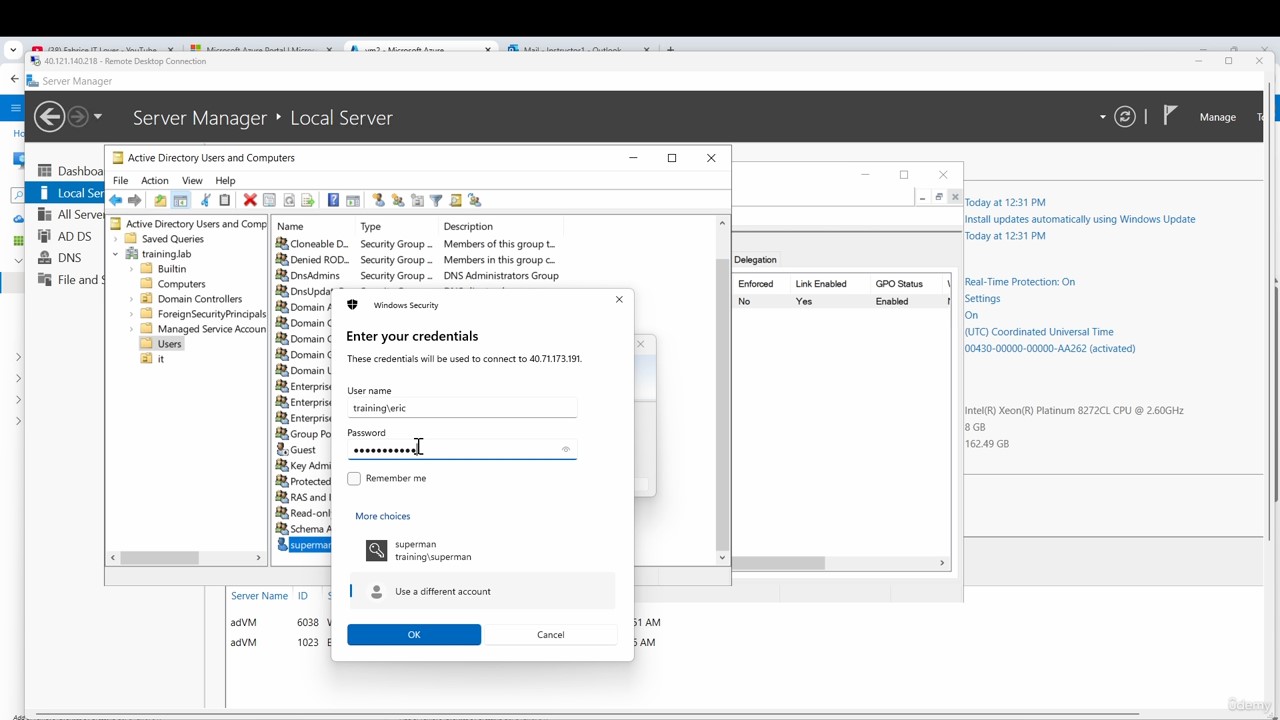Click the Create new group icon

[398, 201]
